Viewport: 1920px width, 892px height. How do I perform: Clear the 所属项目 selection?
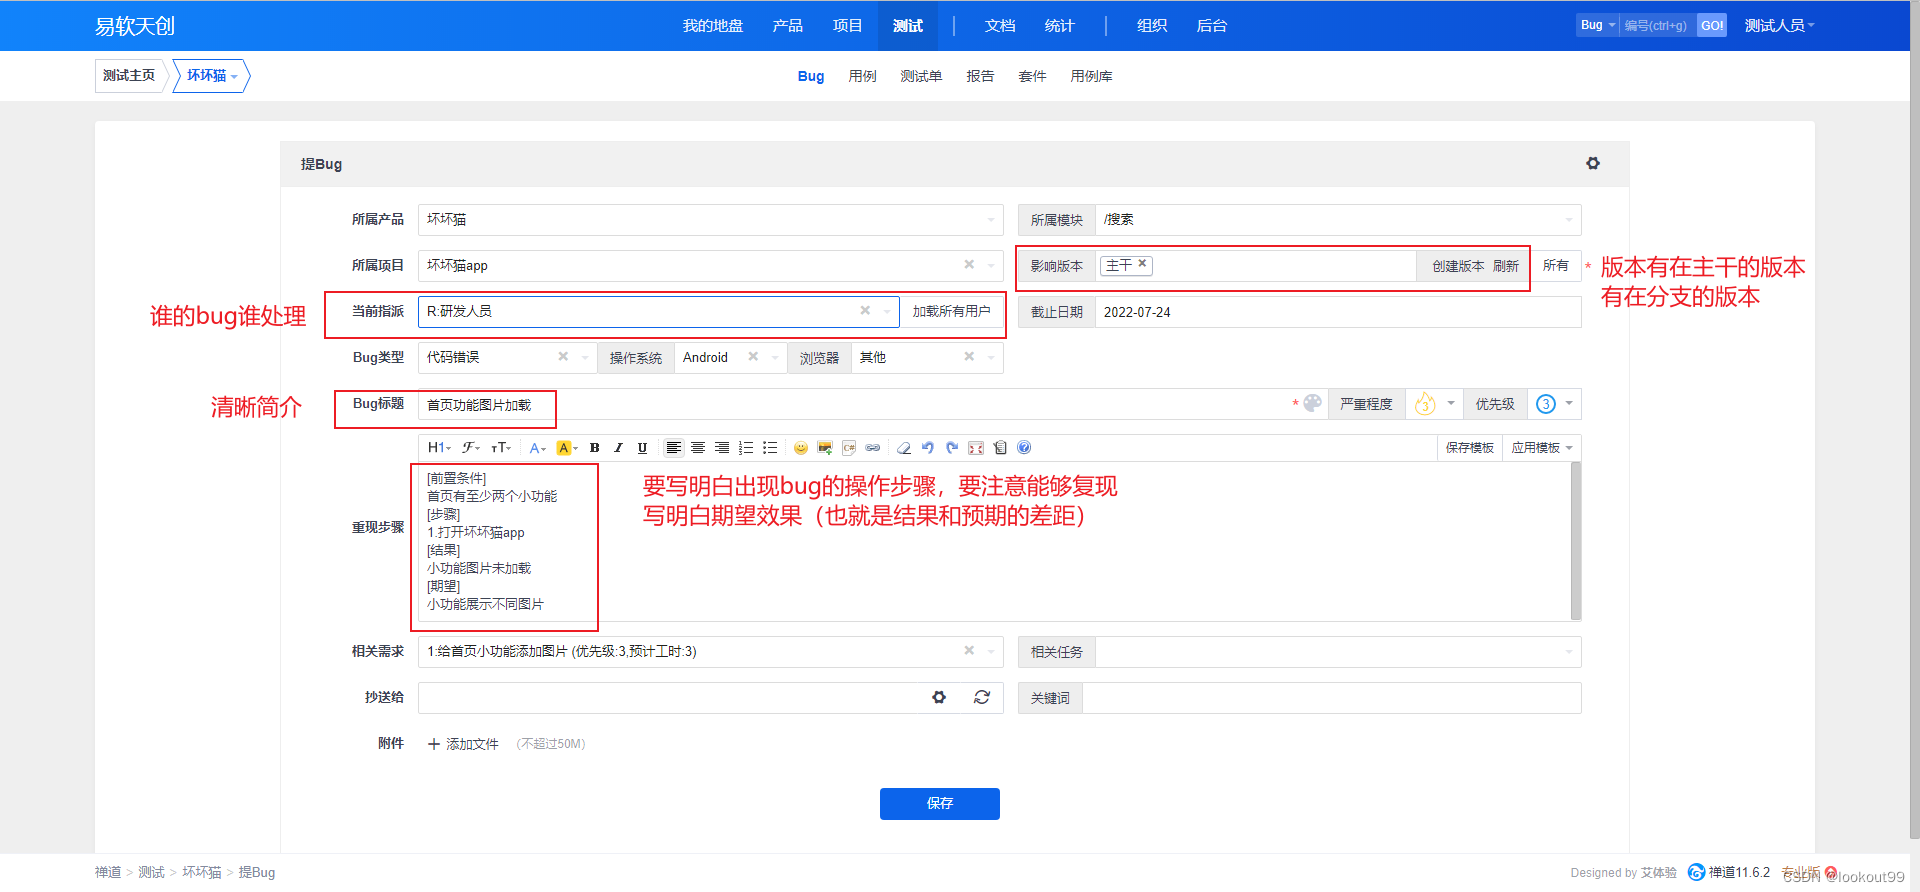pyautogui.click(x=969, y=264)
